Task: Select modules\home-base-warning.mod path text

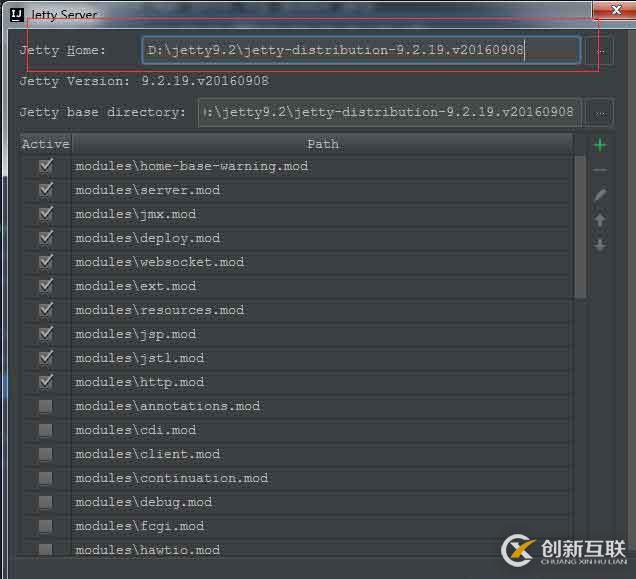Action: tap(191, 166)
